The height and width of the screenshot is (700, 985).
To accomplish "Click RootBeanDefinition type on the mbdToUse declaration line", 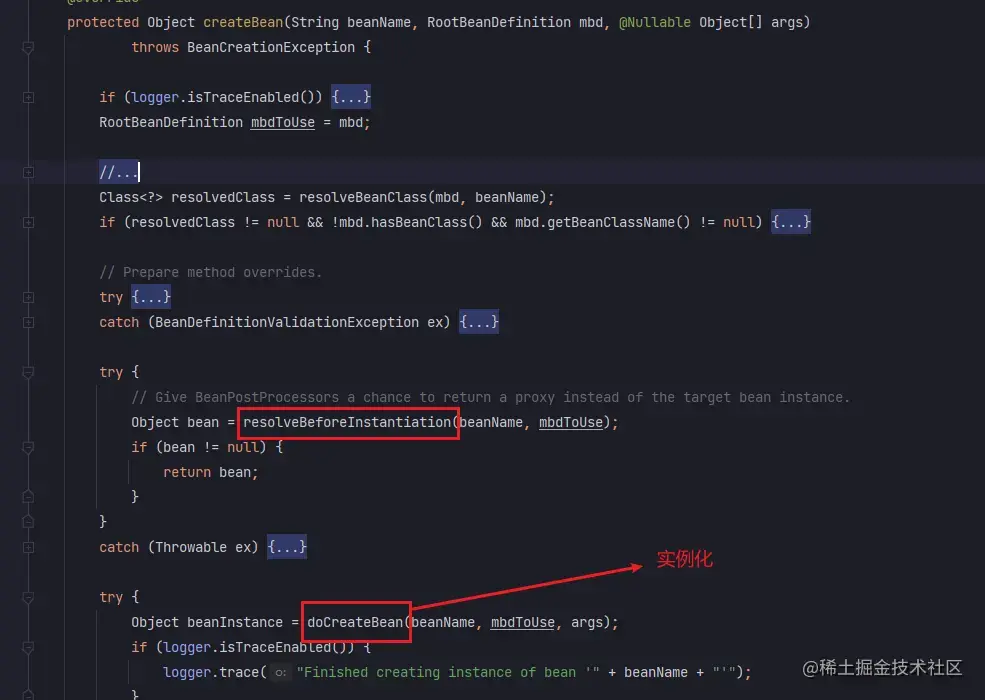I will coord(171,123).
